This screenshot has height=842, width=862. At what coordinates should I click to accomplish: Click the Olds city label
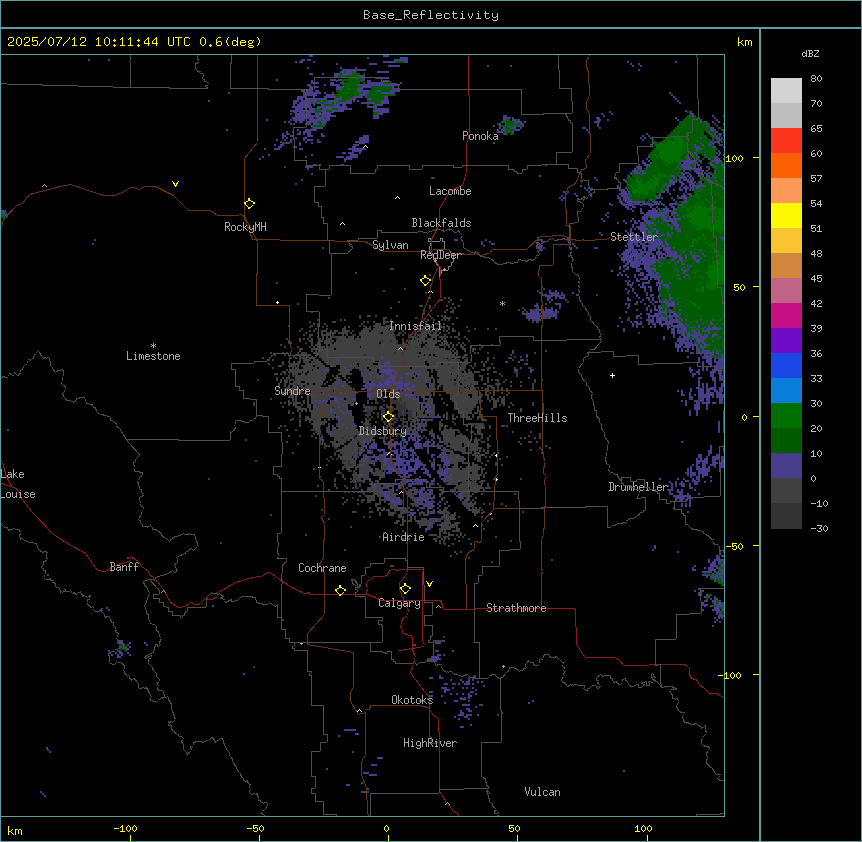388,394
